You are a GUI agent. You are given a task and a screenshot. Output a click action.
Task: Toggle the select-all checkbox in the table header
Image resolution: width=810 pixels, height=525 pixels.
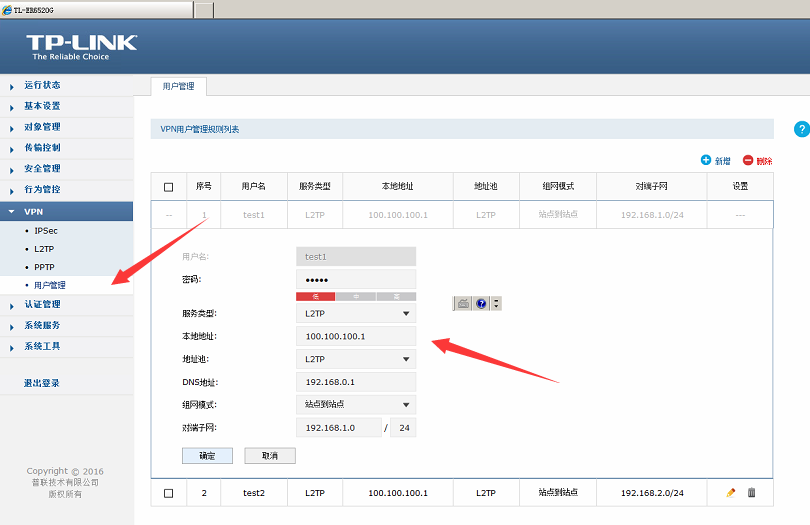pyautogui.click(x=168, y=187)
